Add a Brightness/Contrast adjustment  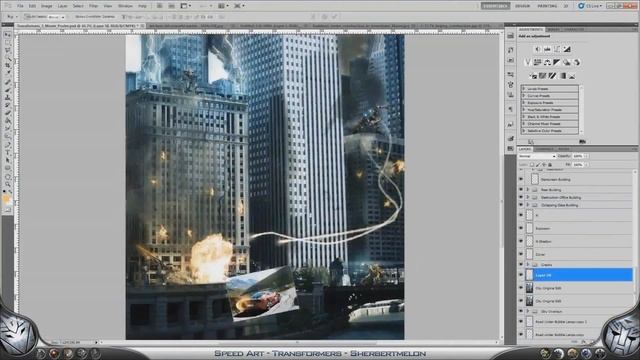538,49
